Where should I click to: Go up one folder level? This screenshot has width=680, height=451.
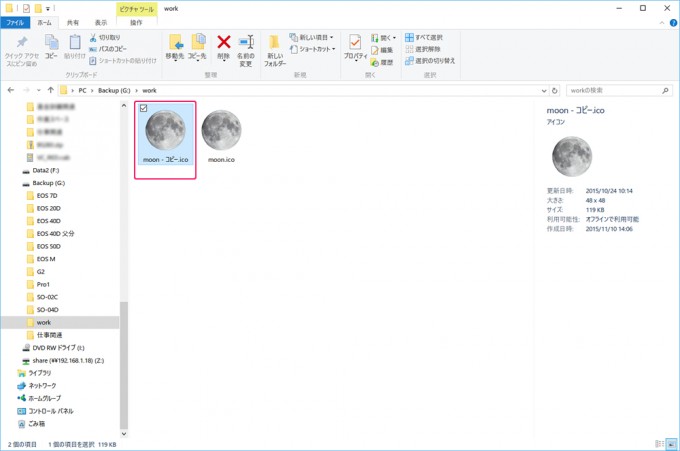click(51, 90)
